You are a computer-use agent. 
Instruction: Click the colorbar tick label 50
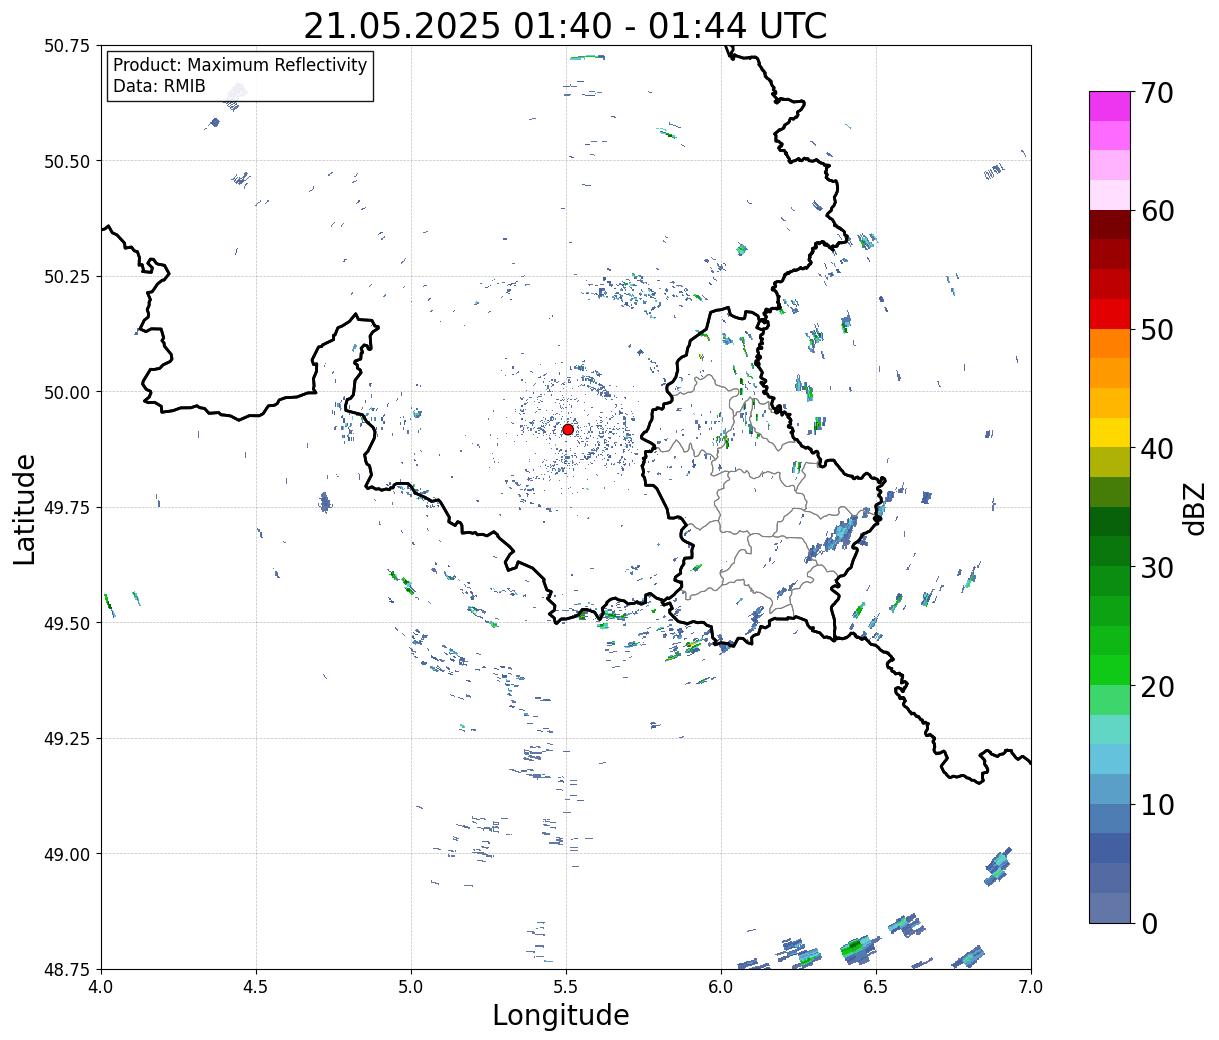point(1157,330)
